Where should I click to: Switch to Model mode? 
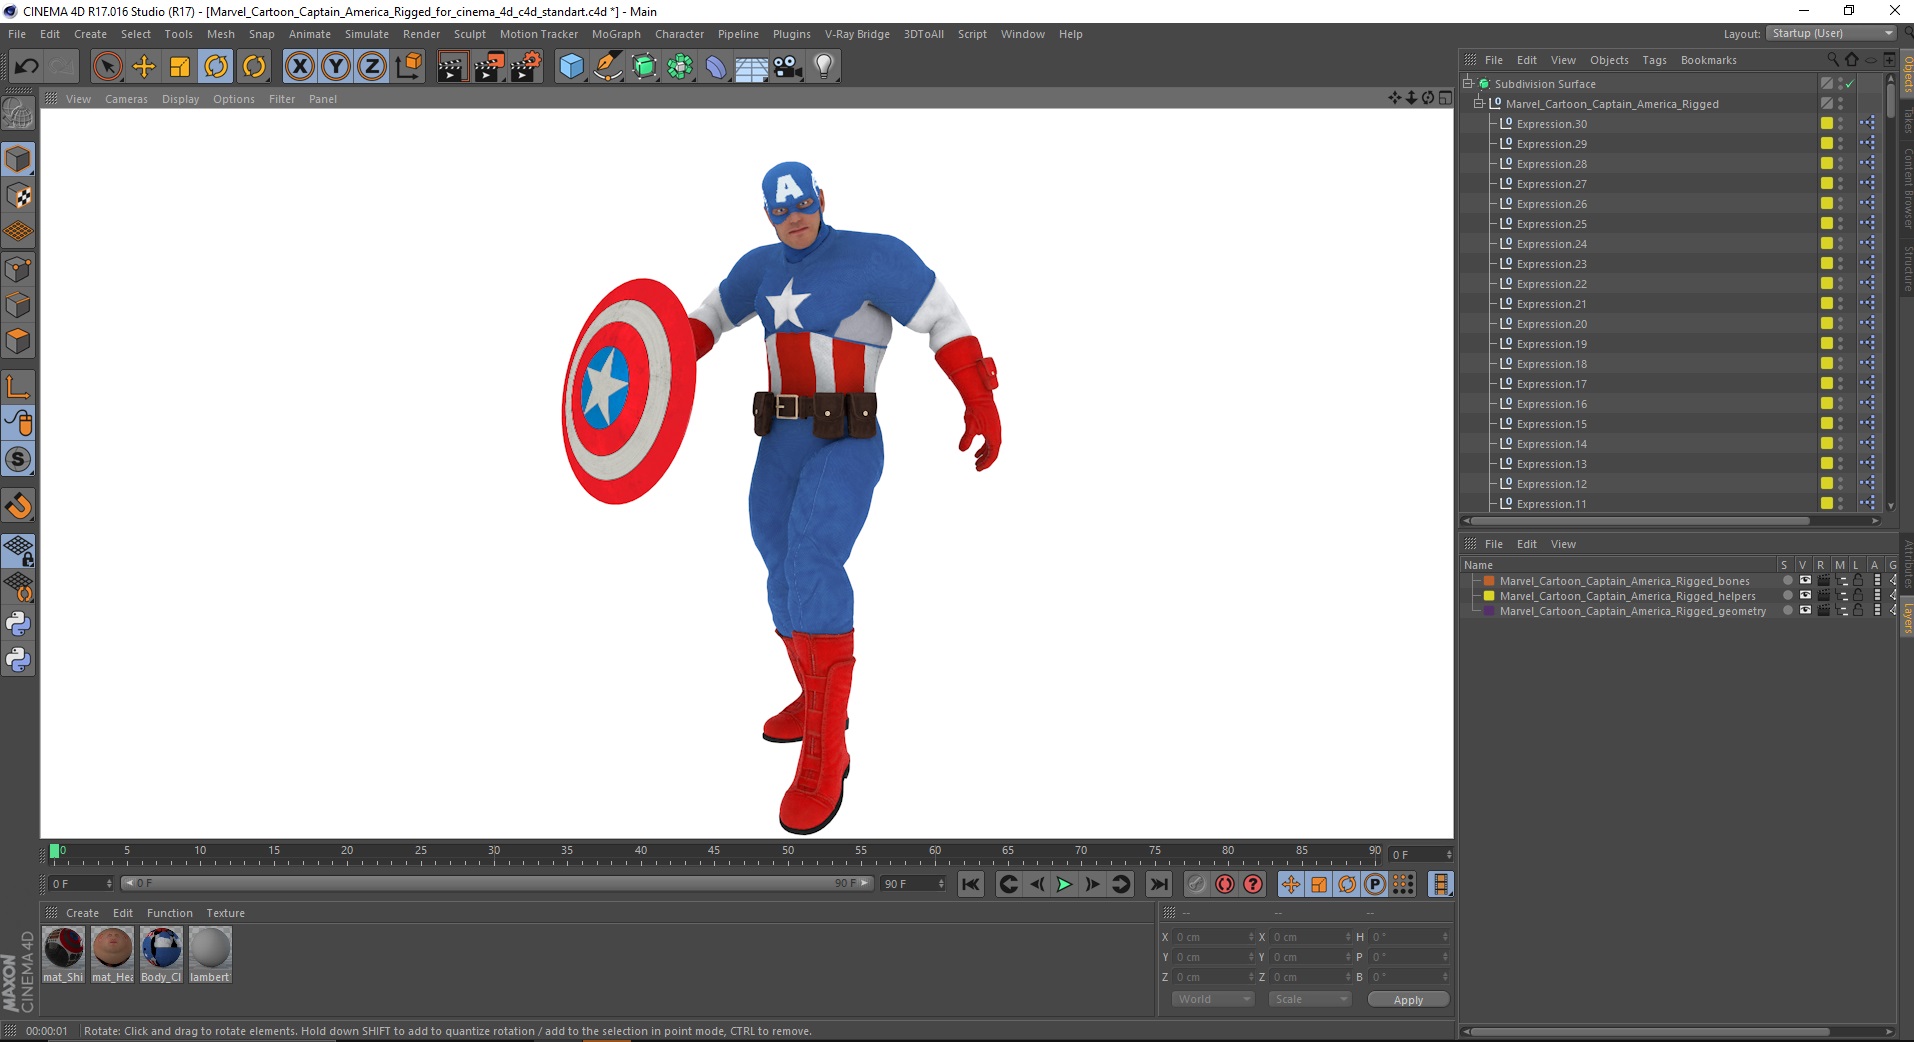coord(18,159)
